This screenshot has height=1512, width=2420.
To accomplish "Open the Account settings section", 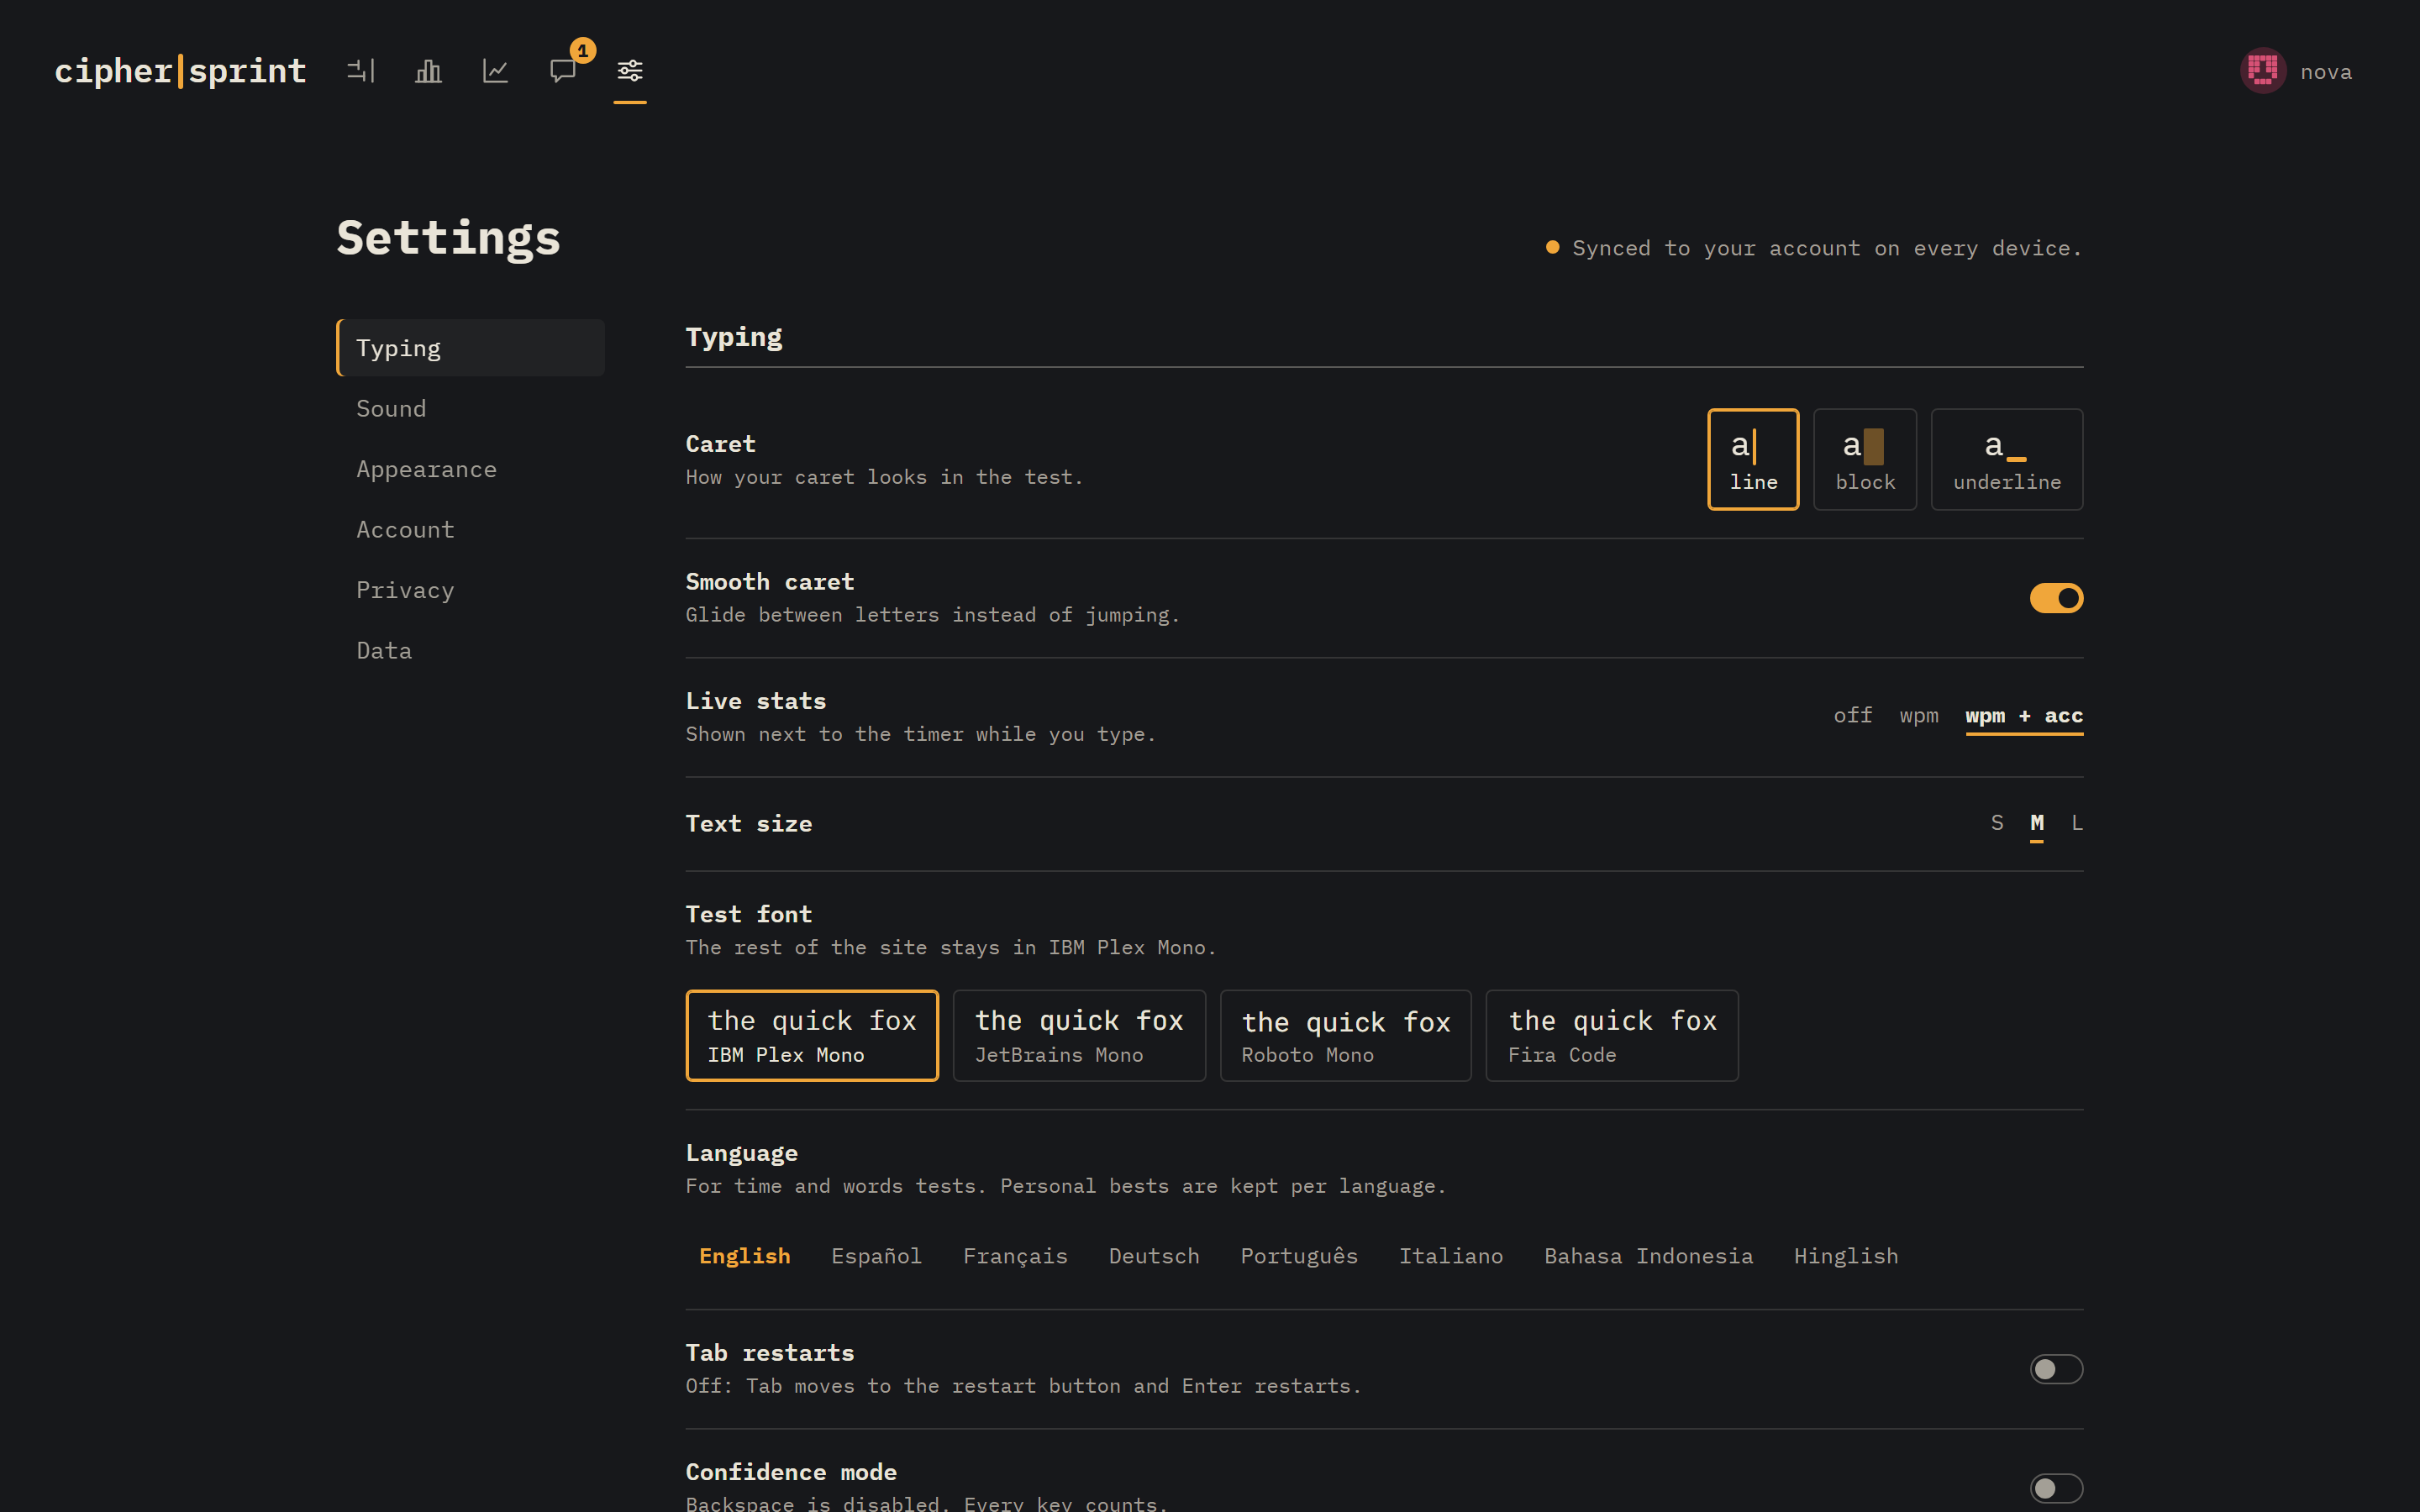I will [470, 529].
